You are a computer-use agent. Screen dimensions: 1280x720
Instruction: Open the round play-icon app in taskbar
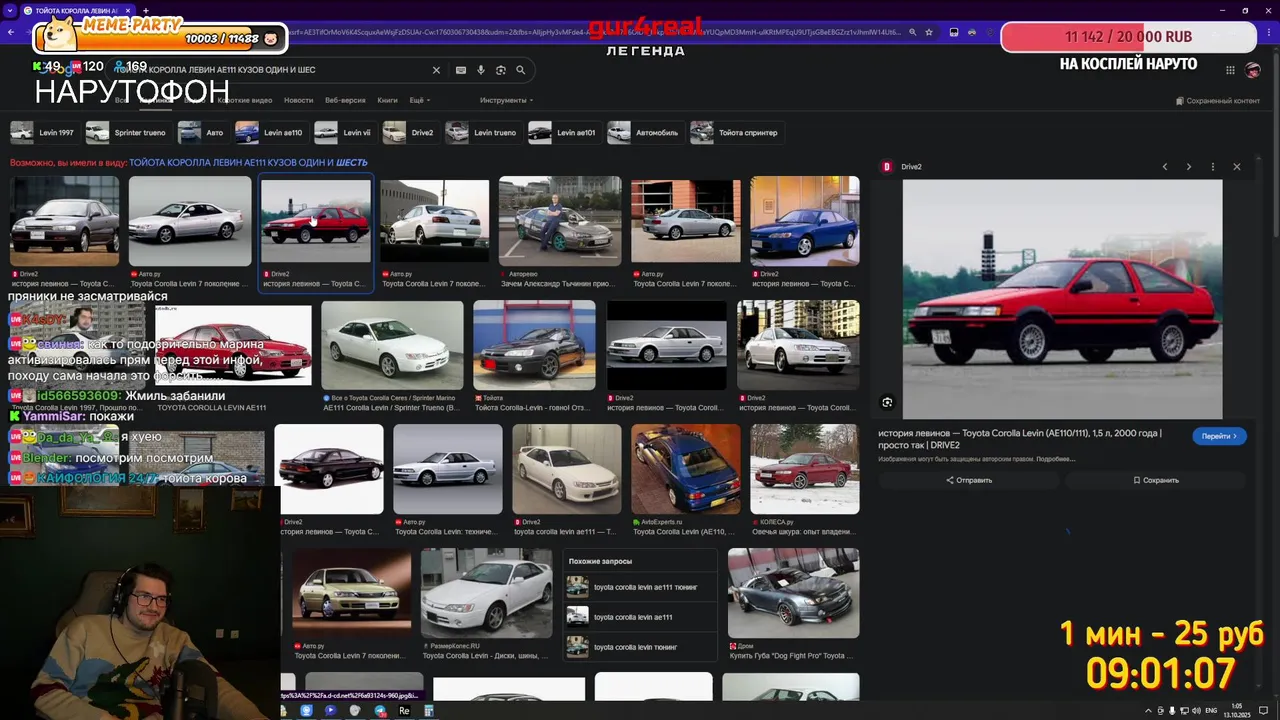(331, 711)
